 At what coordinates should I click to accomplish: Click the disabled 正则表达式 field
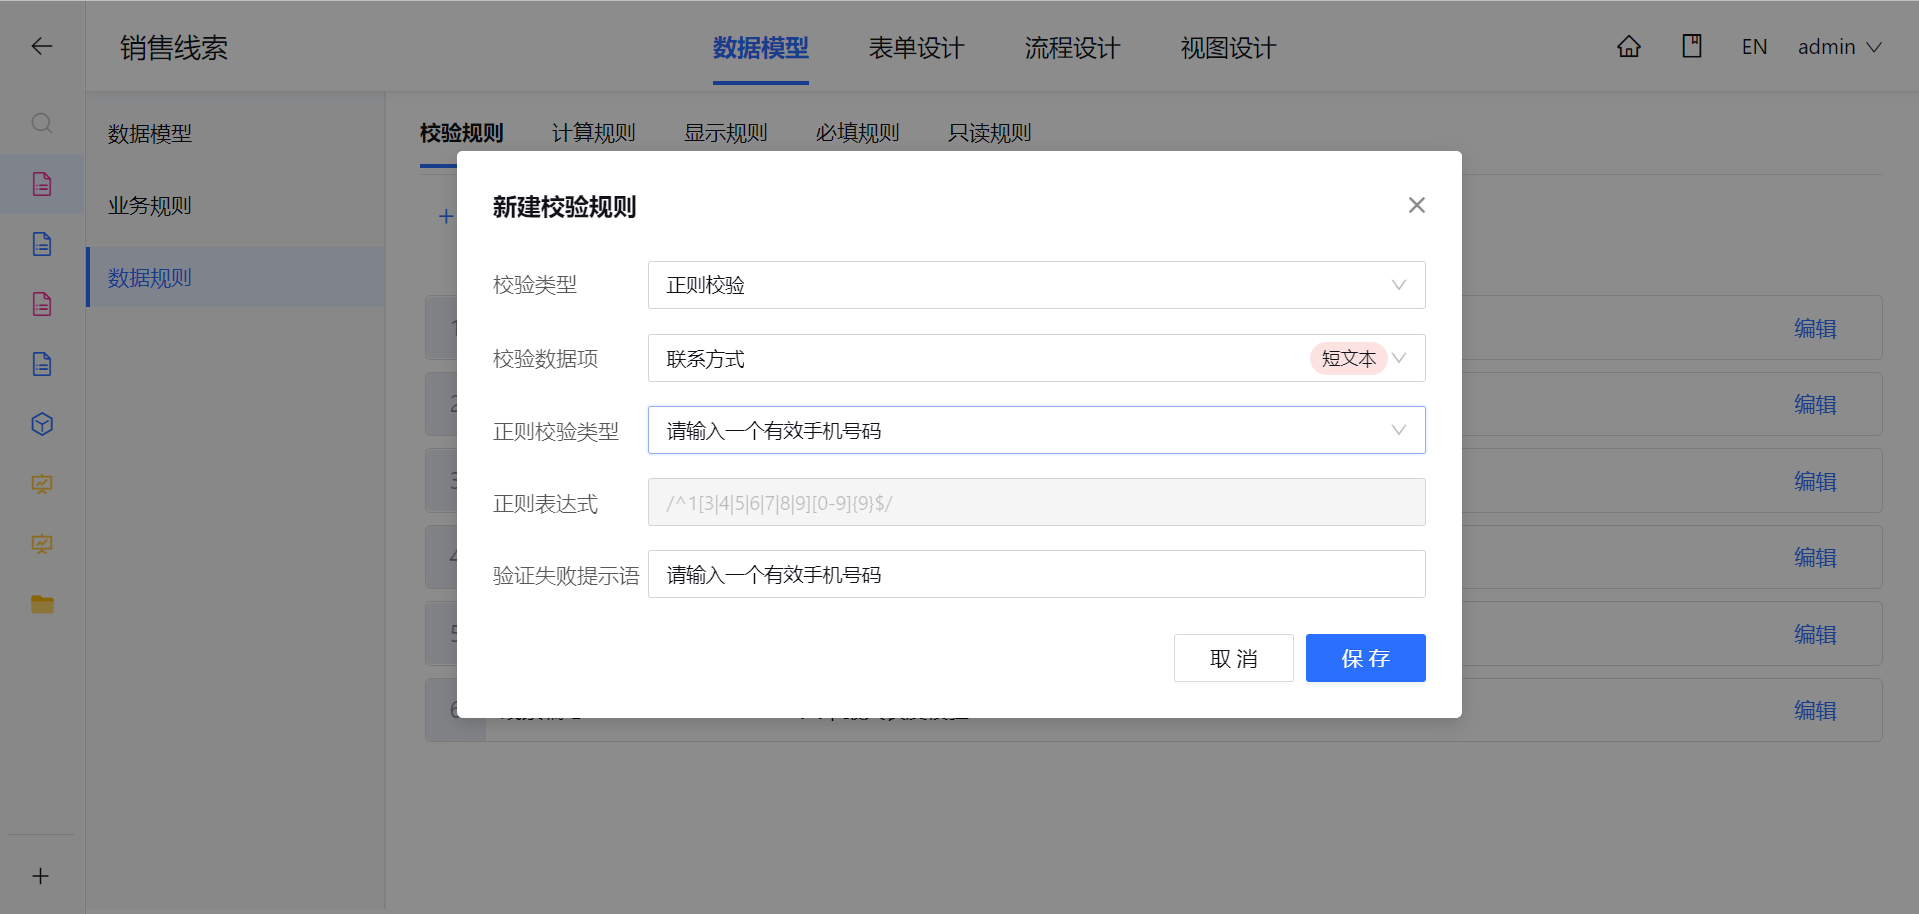[1037, 502]
